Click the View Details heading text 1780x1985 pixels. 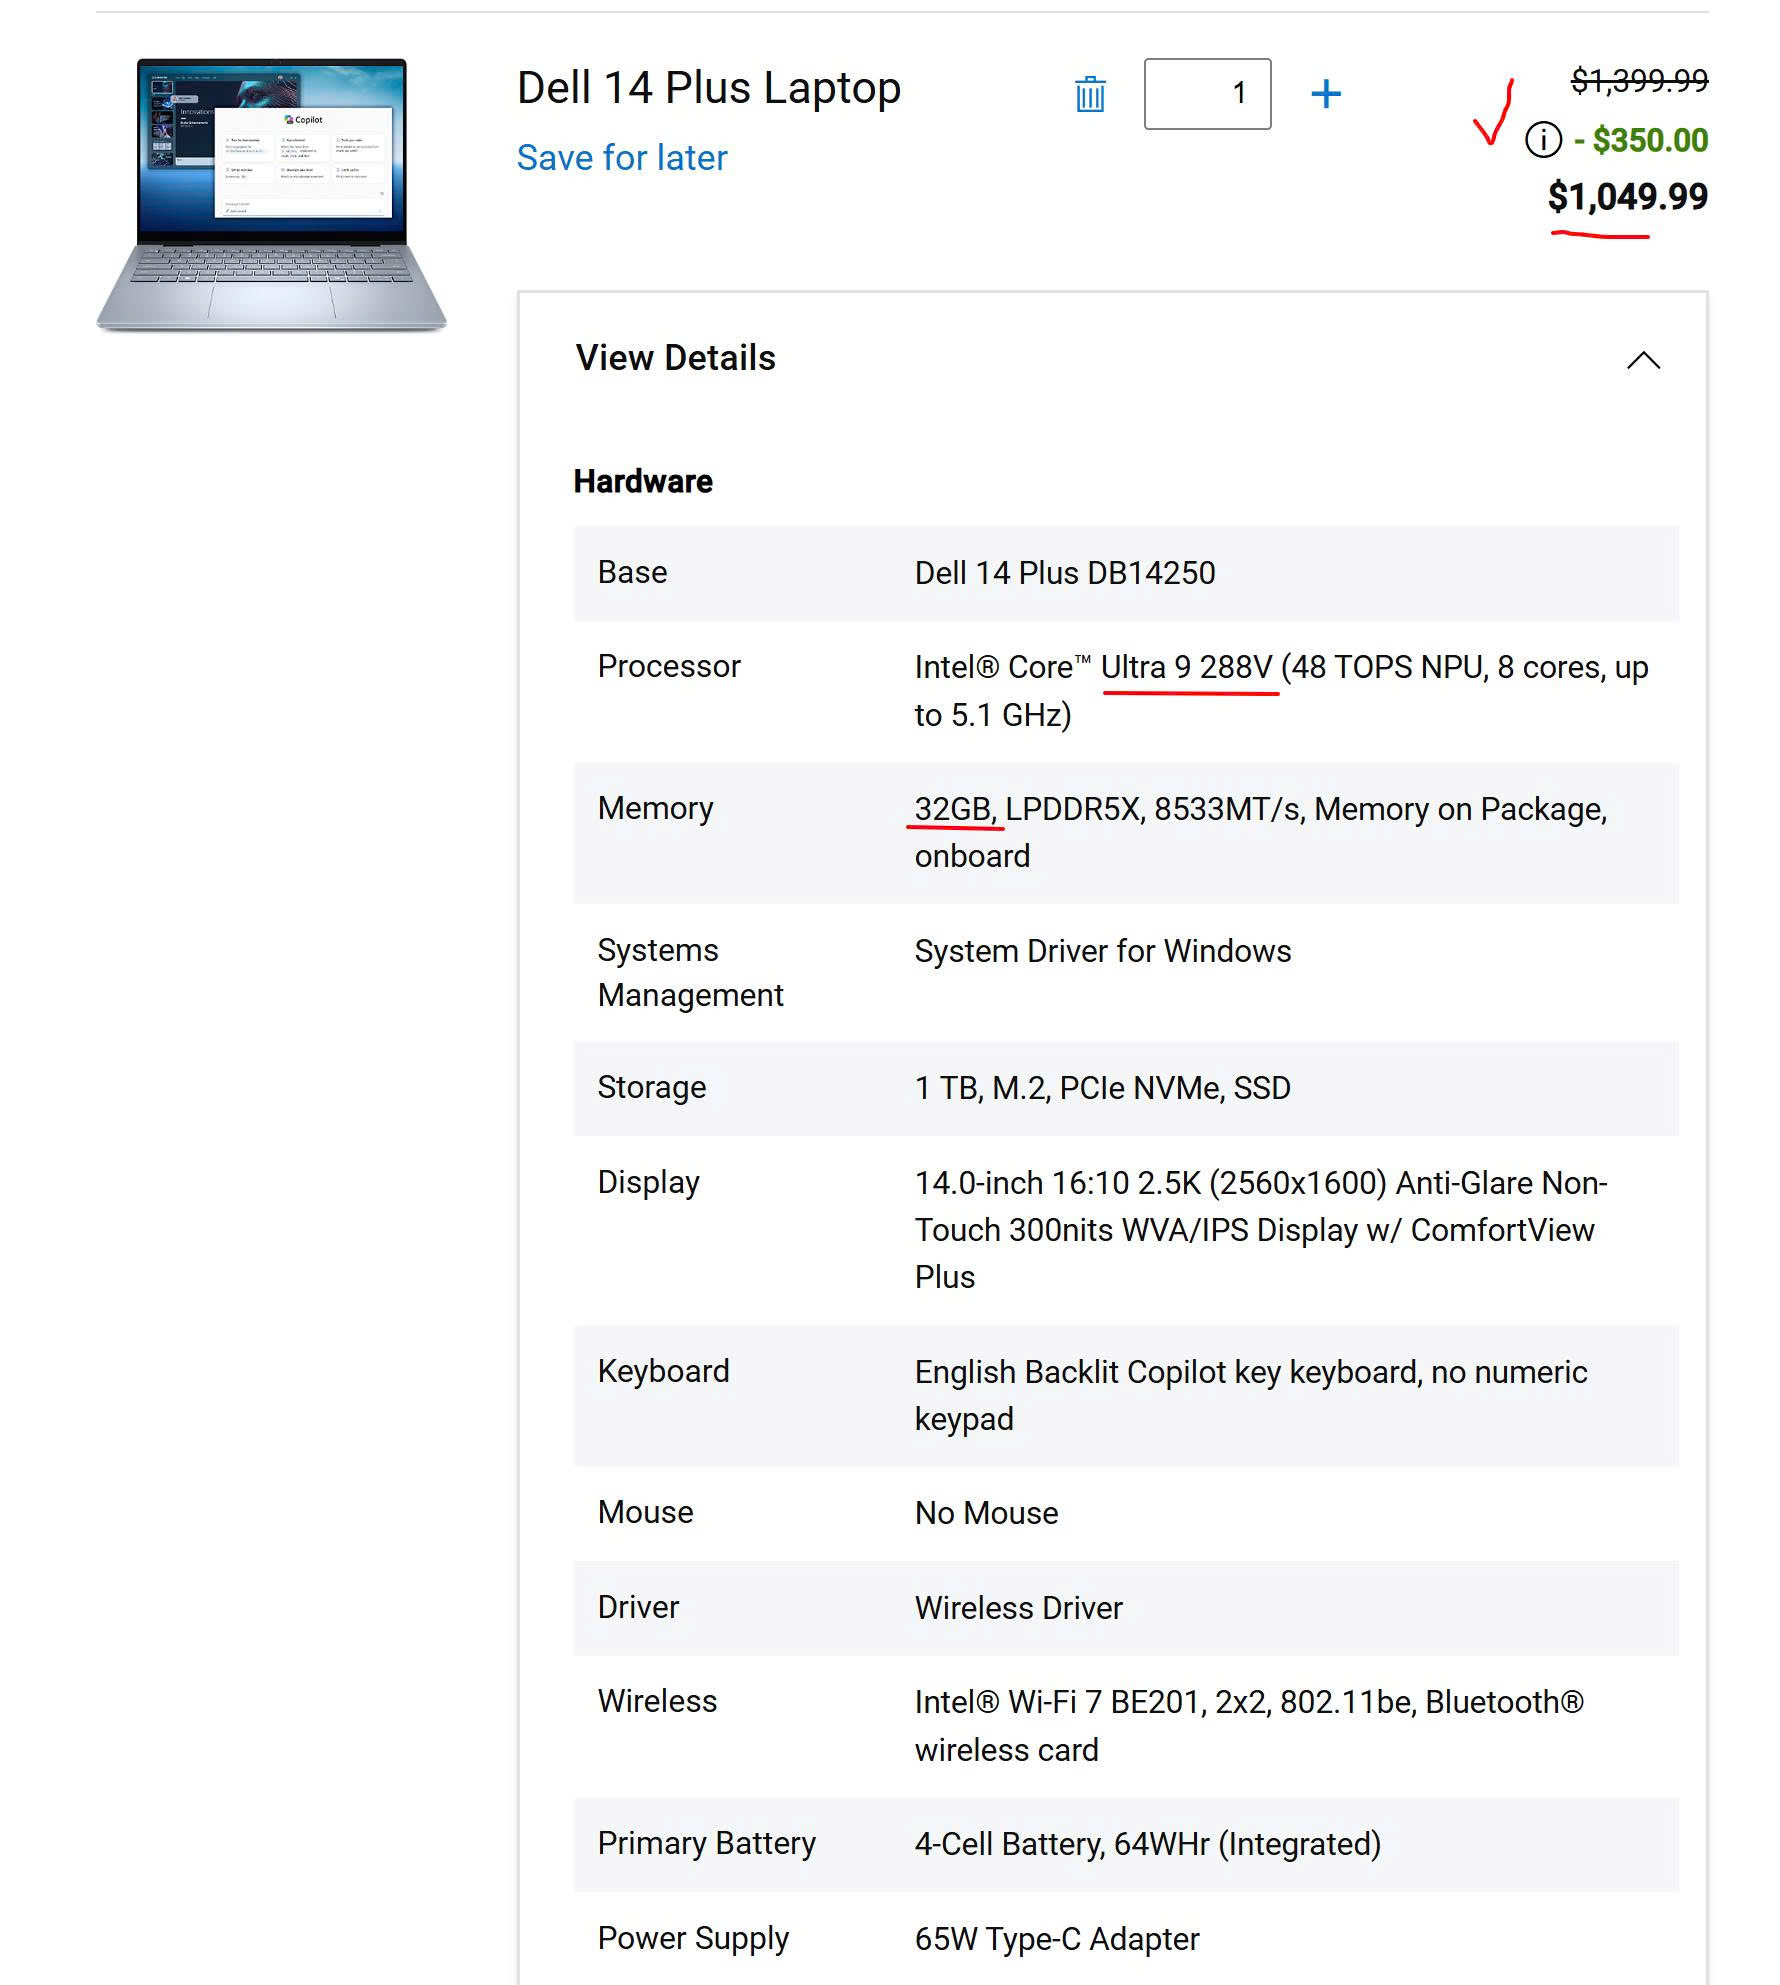pos(675,358)
